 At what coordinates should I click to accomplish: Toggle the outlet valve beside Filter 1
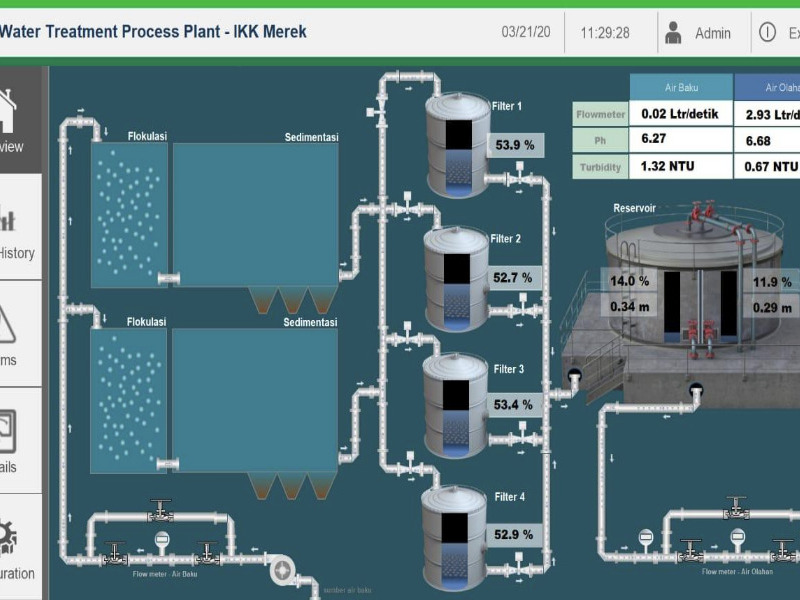(519, 179)
